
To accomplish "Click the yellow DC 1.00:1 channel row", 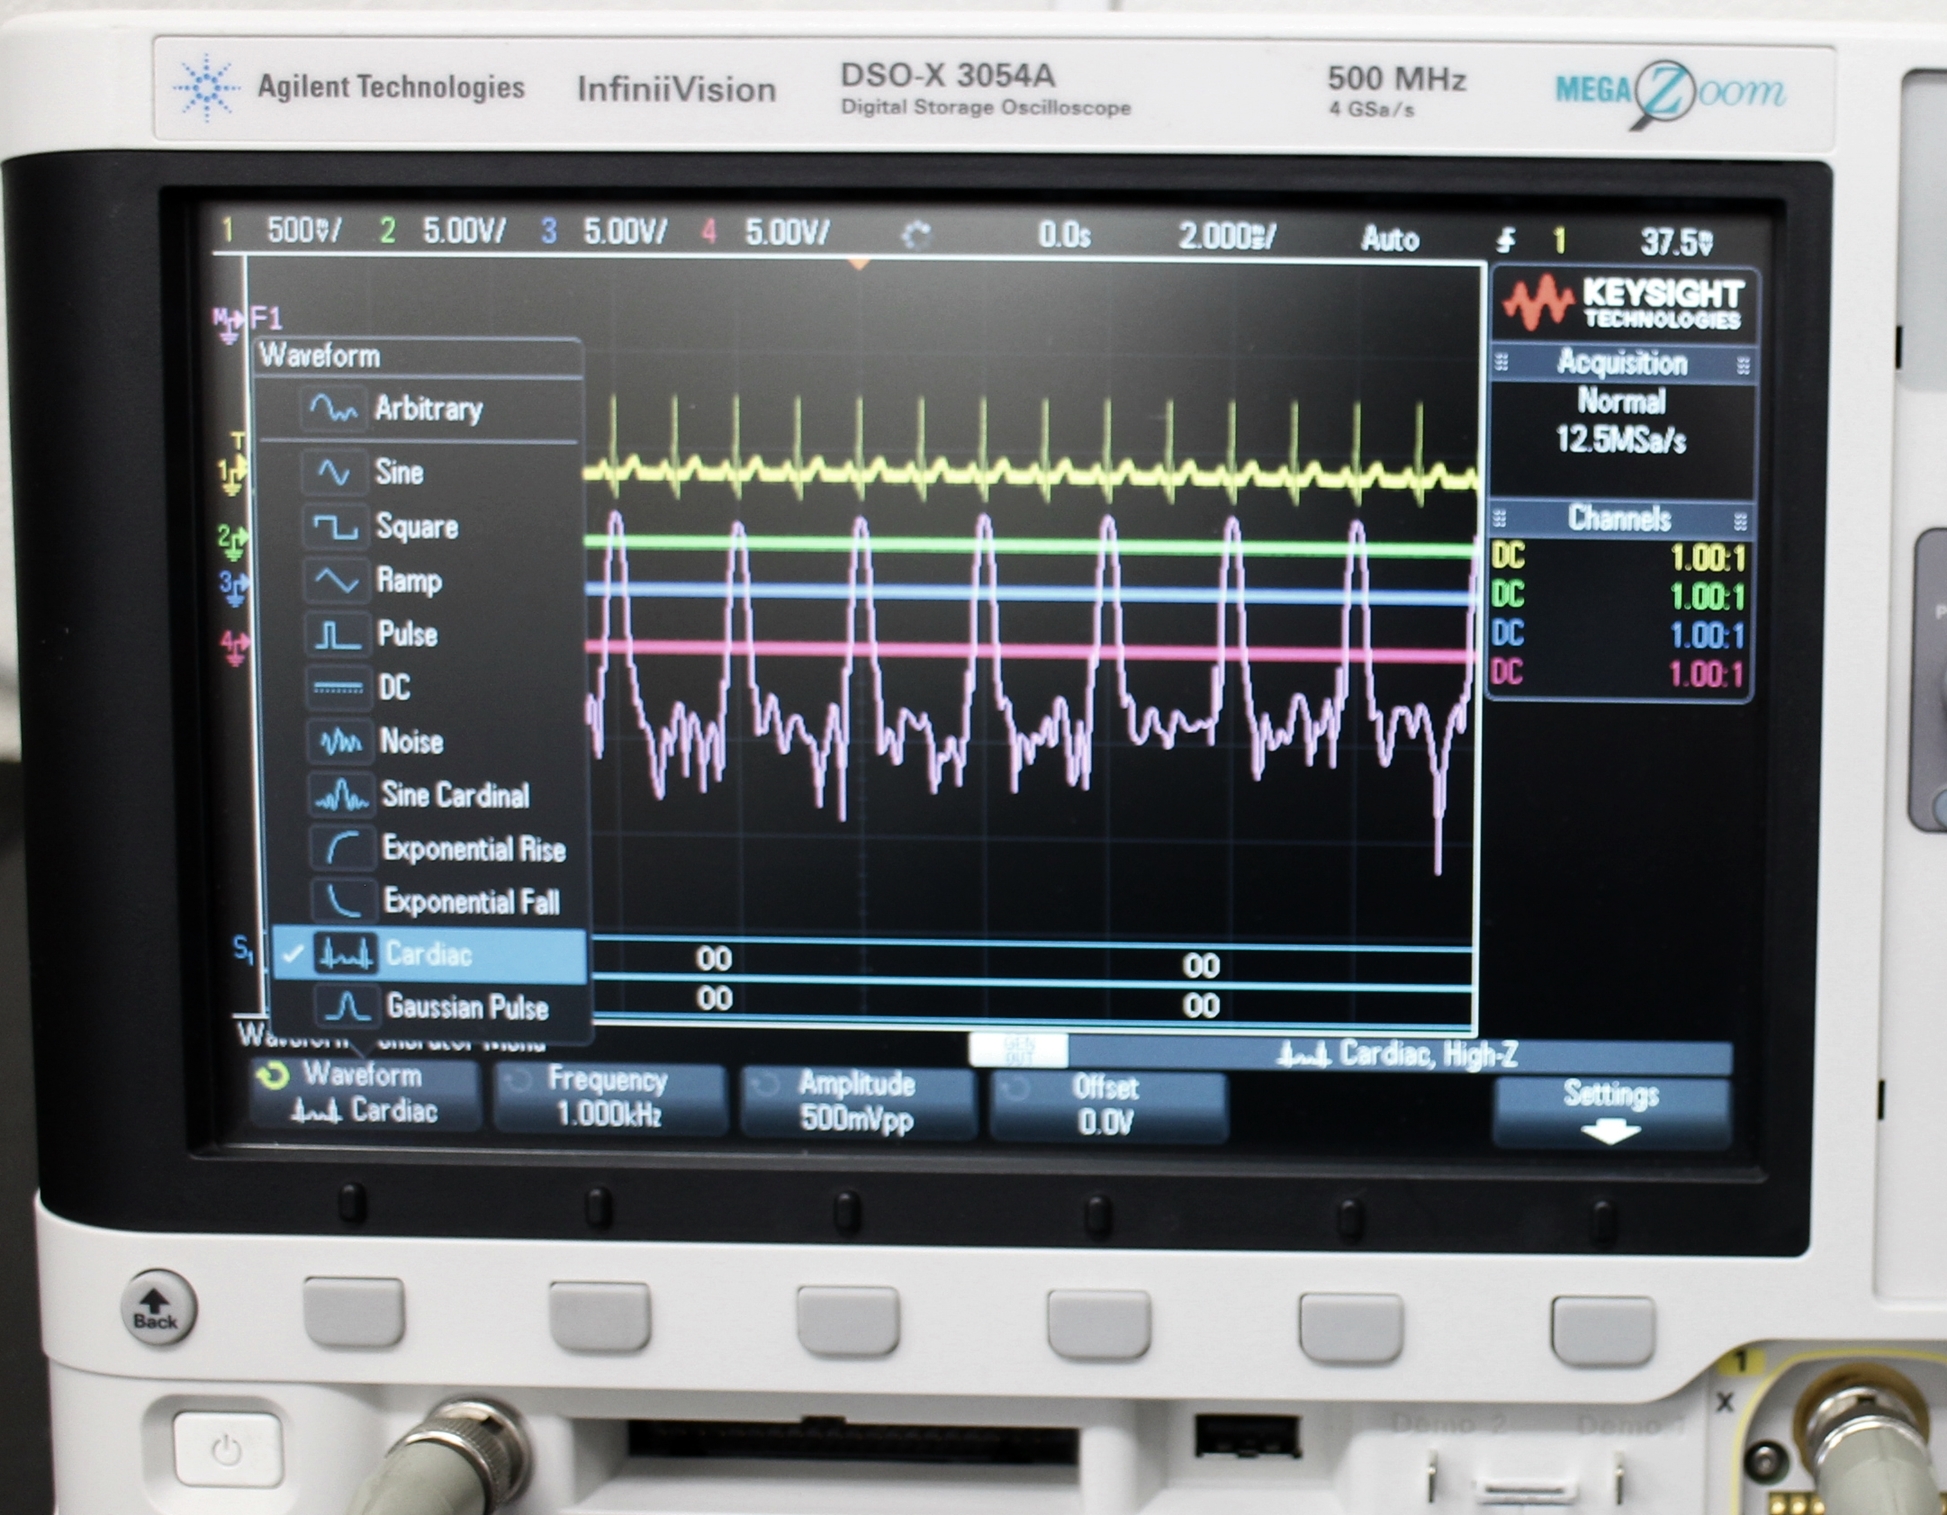I will (x=1618, y=558).
